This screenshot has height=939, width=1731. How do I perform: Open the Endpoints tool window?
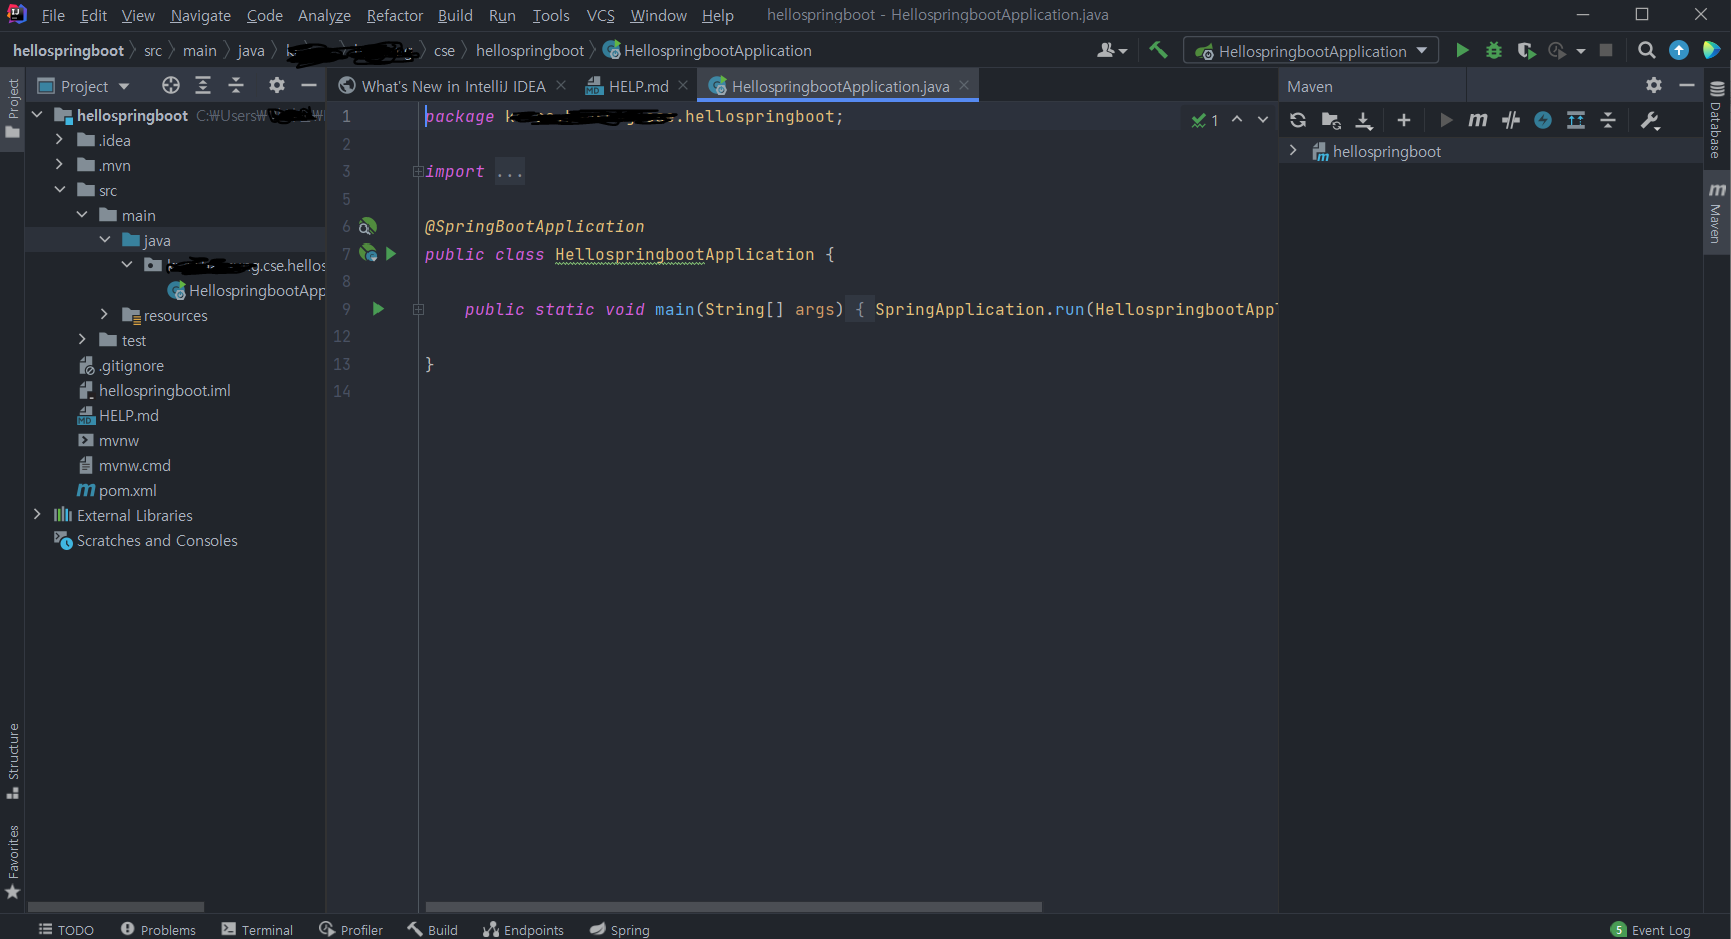(523, 929)
